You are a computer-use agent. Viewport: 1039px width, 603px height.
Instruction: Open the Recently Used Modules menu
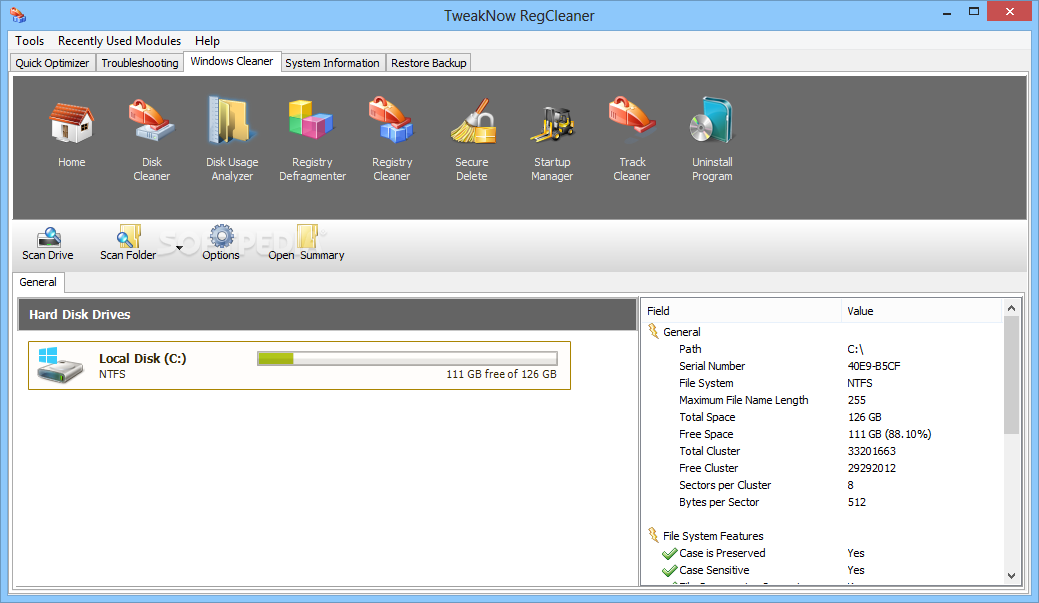(x=119, y=41)
